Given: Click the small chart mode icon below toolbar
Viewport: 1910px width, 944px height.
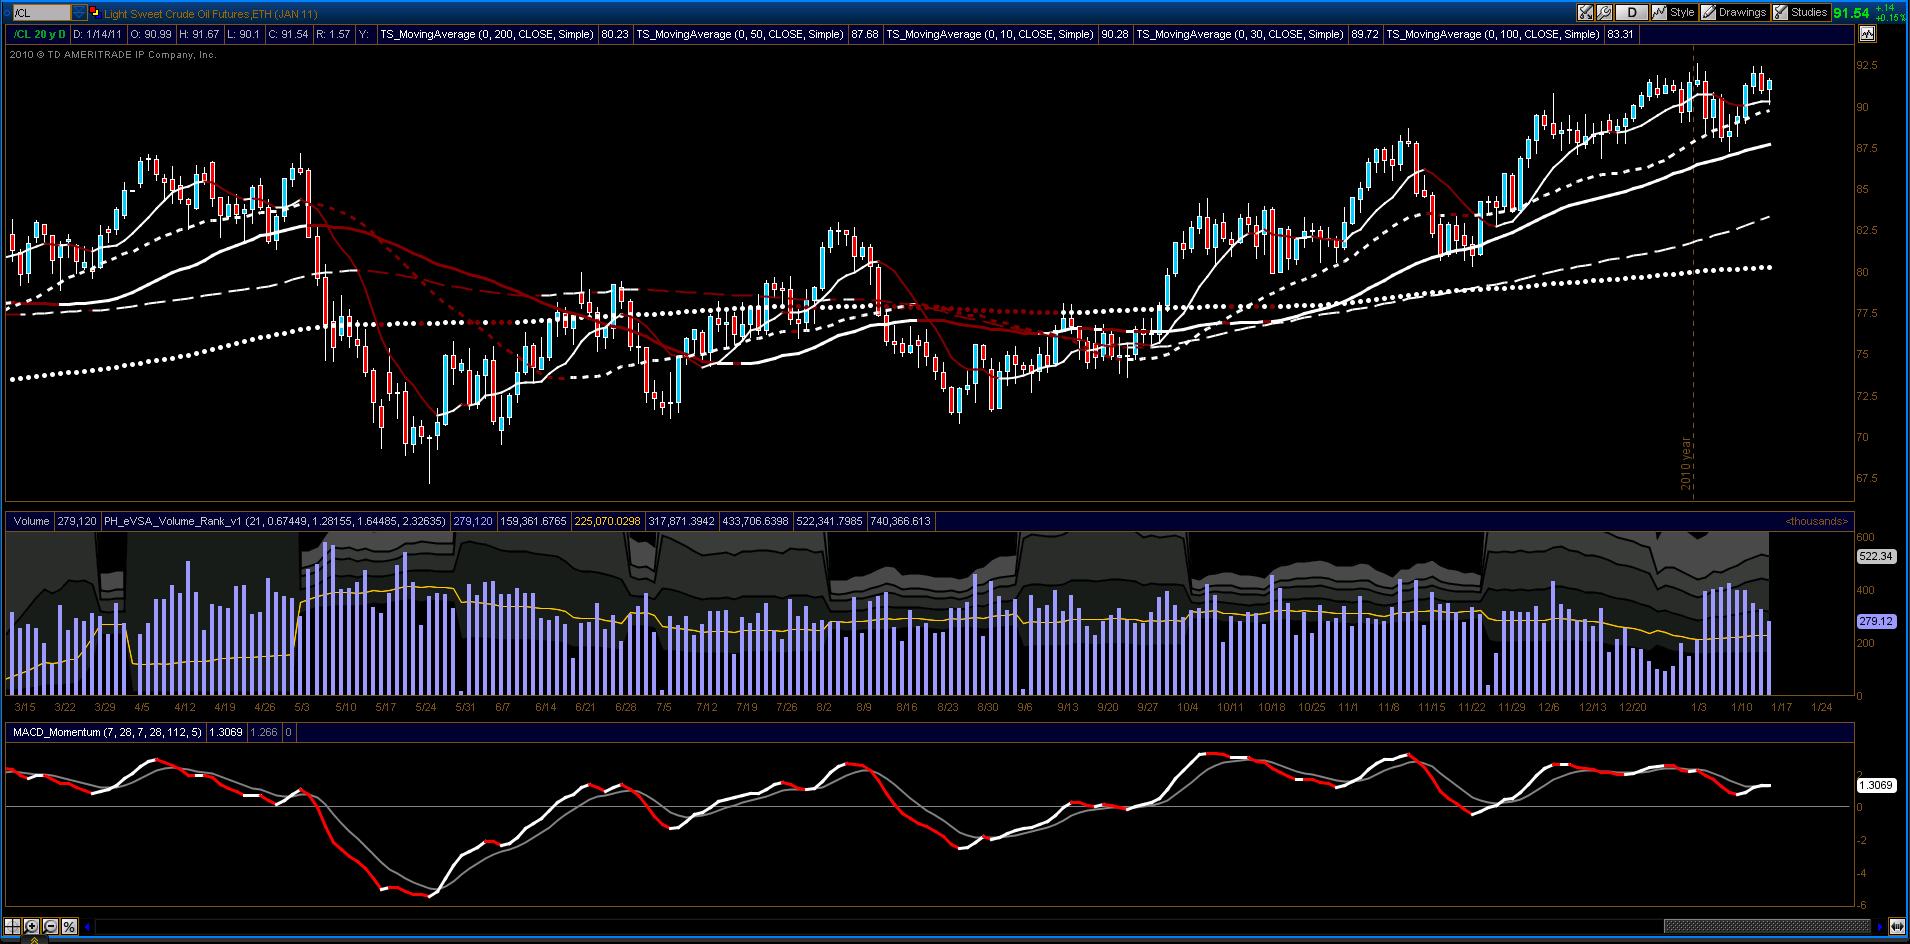Looking at the screenshot, I should [x=1867, y=33].
